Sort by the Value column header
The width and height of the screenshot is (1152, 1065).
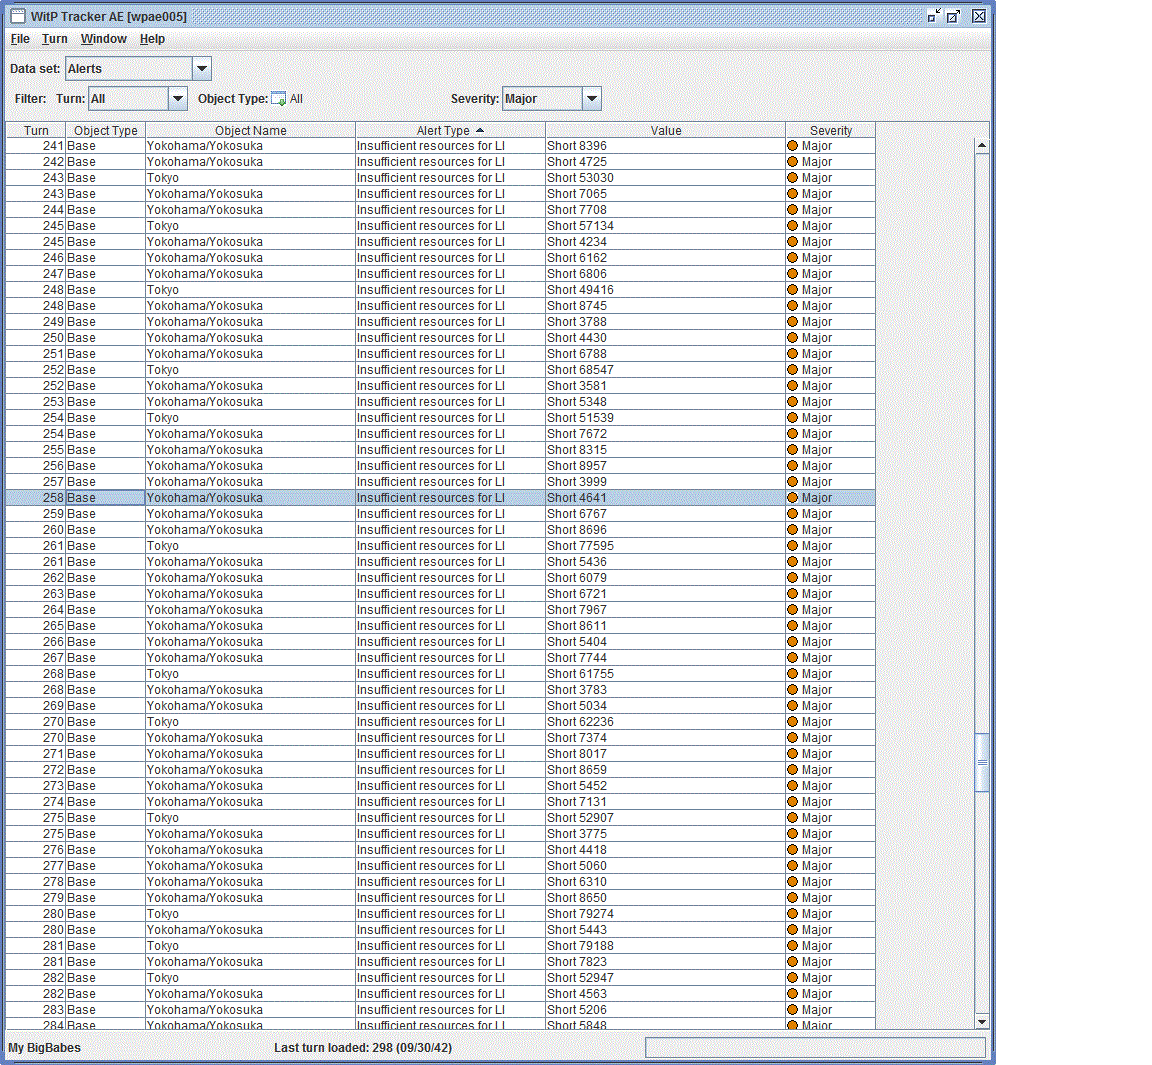tap(666, 130)
